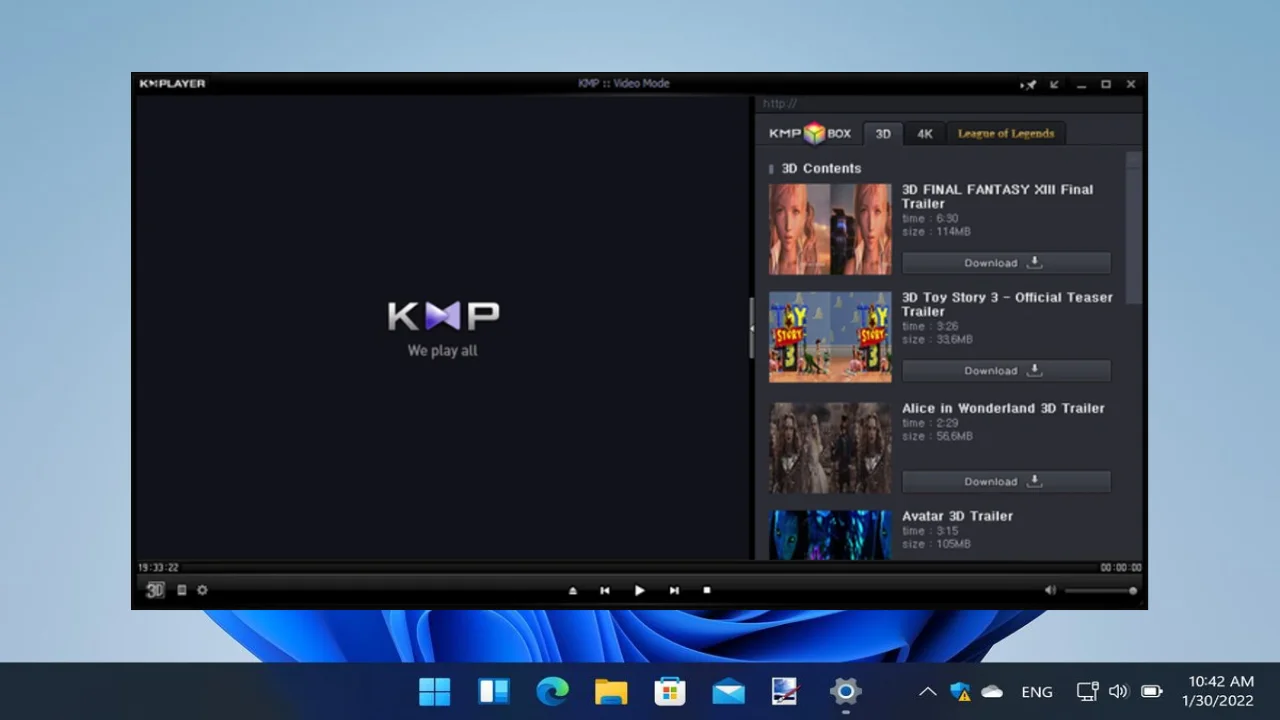Mute audio using the speaker icon
The width and height of the screenshot is (1280, 720).
coord(1050,590)
